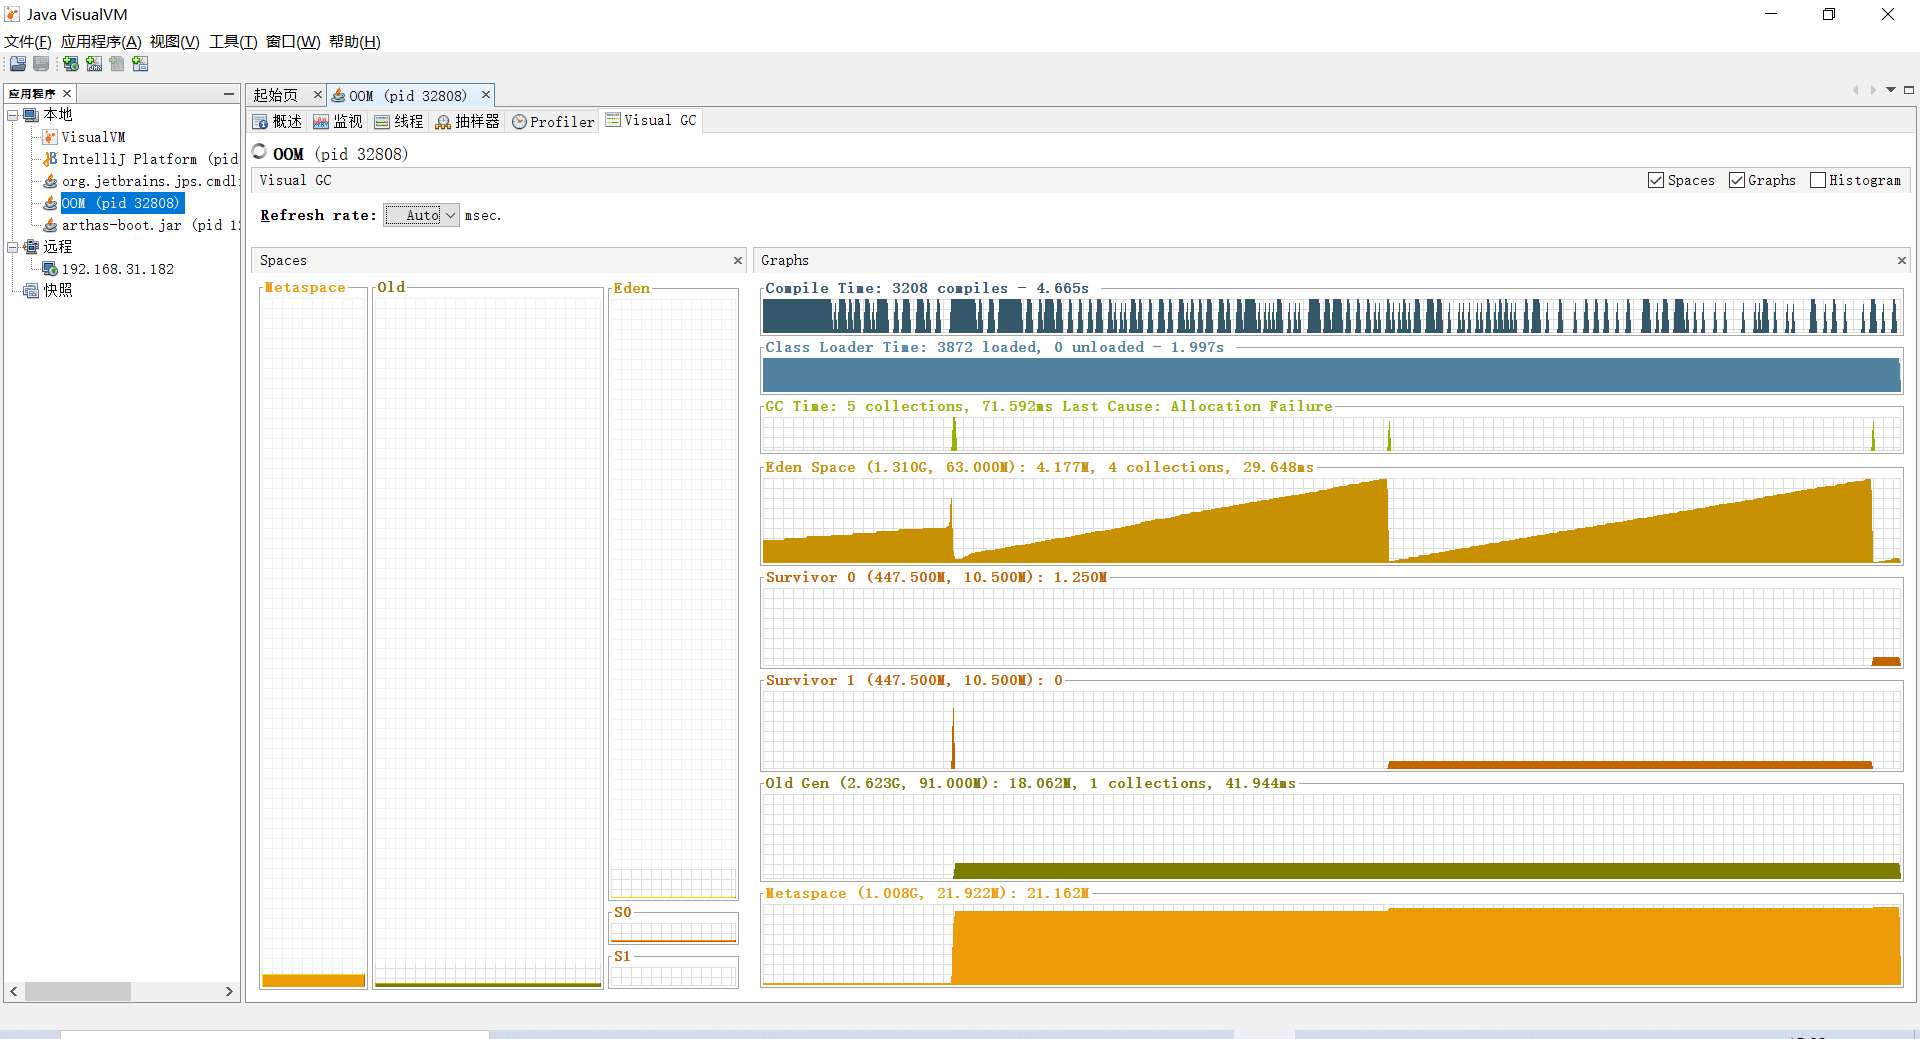Collapse the 本地 local tree node
Viewport: 1920px width, 1039px height.
(13, 115)
